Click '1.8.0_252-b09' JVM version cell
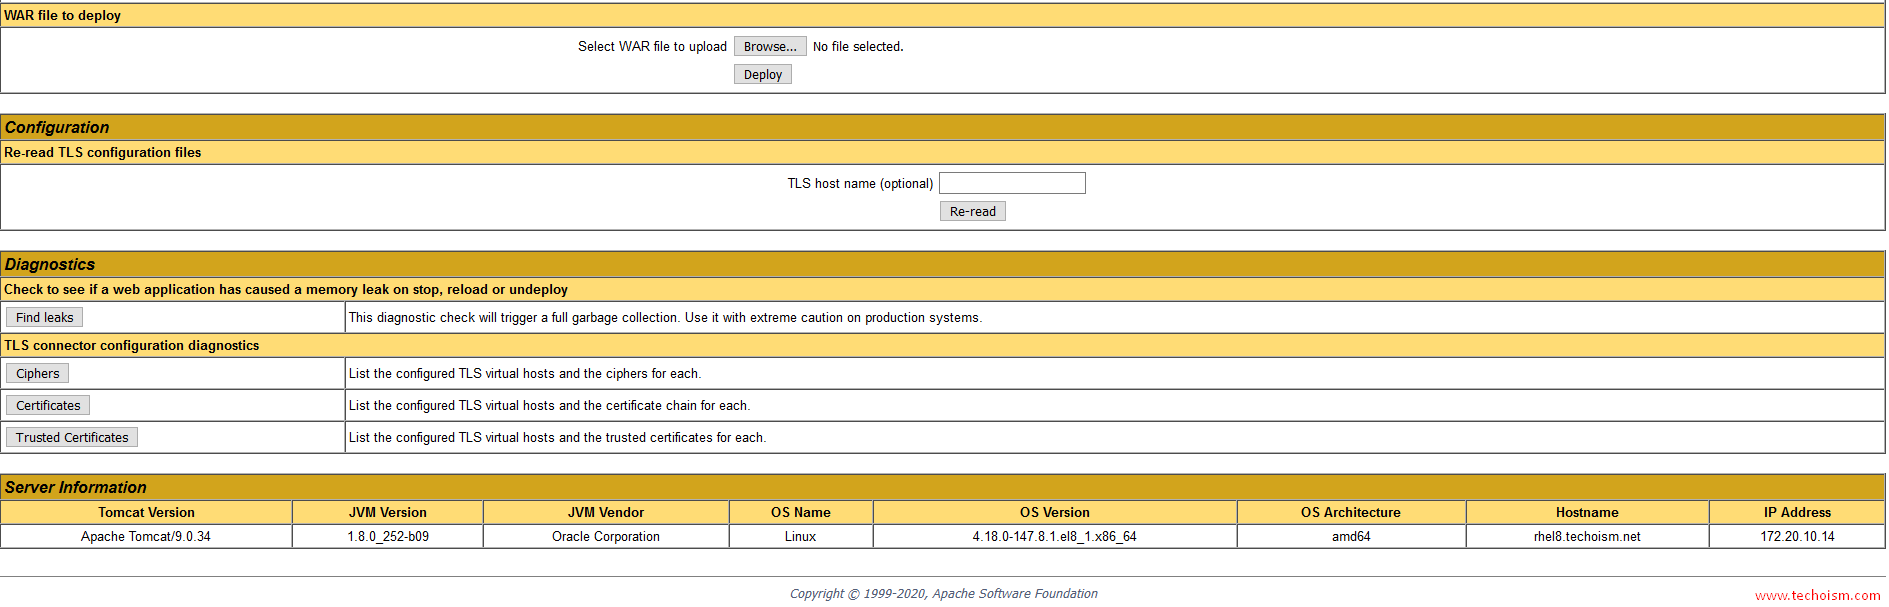 (x=388, y=536)
